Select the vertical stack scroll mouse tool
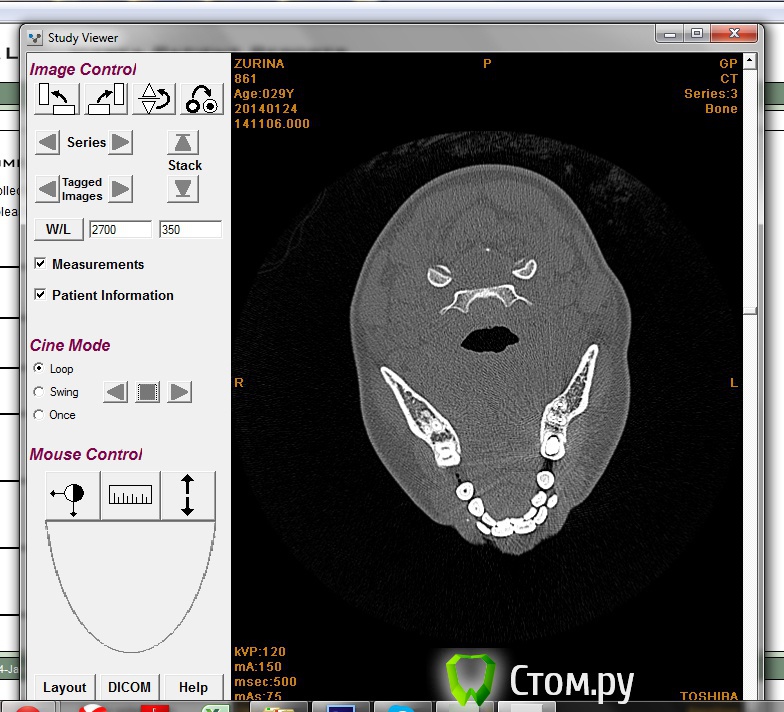 pyautogui.click(x=187, y=496)
